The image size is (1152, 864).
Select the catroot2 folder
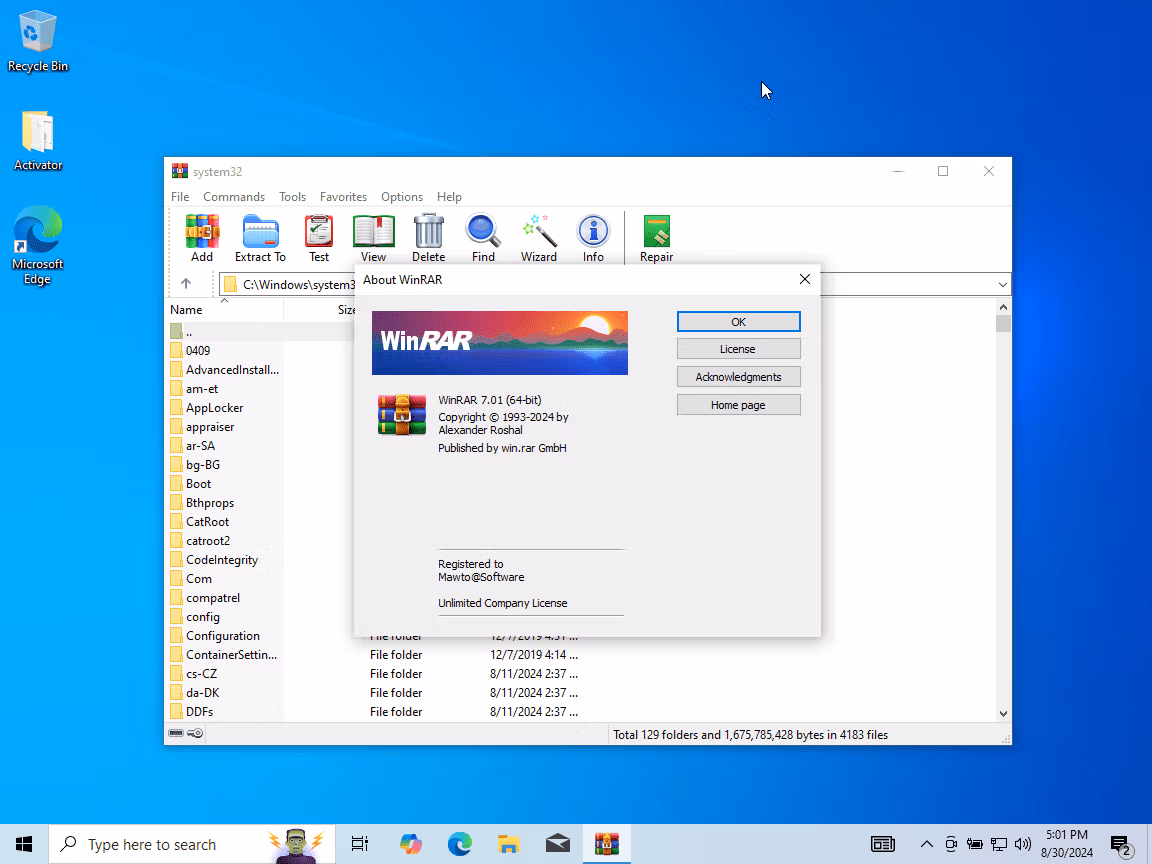pyautogui.click(x=200, y=541)
